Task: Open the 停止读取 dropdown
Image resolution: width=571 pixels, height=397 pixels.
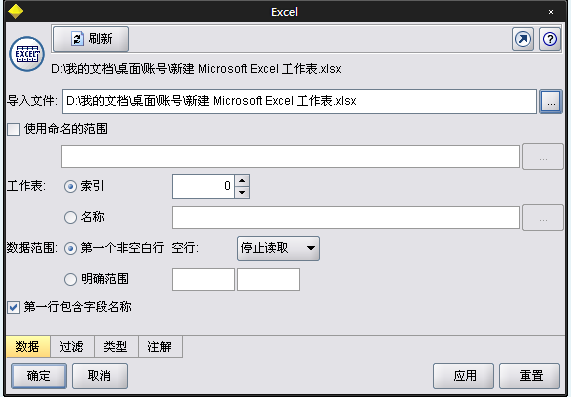Action: coord(278,248)
